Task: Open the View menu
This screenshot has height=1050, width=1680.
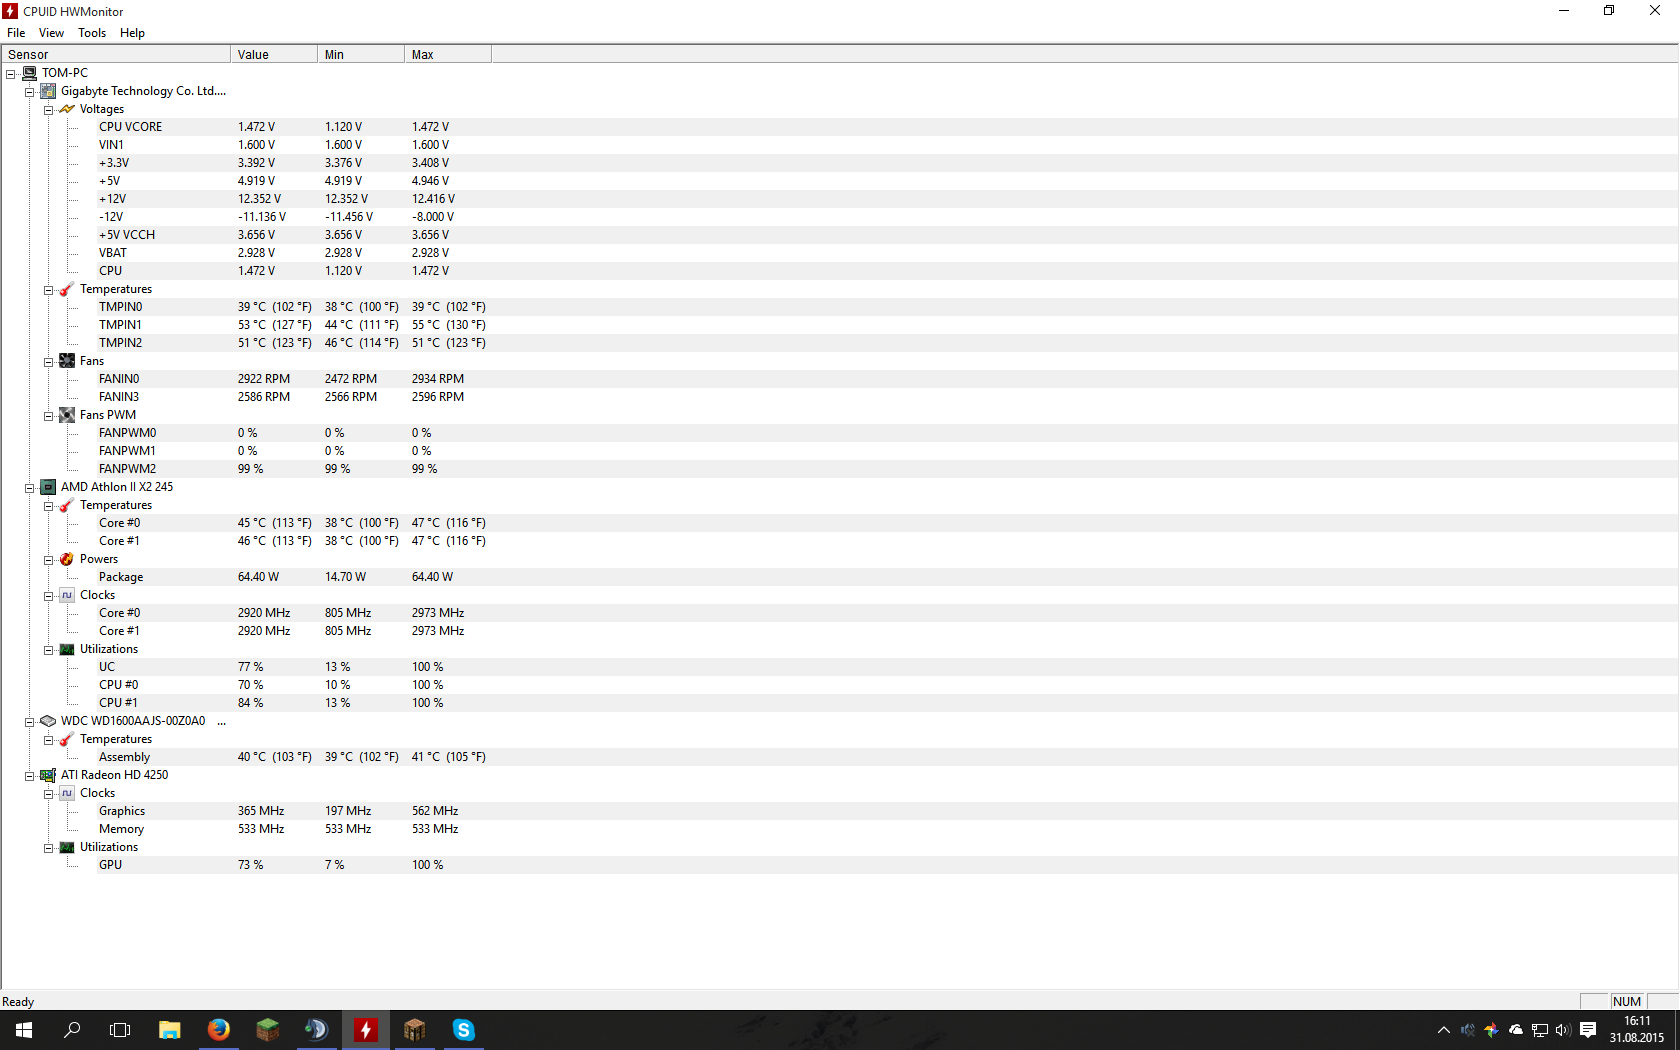Action: pos(51,33)
